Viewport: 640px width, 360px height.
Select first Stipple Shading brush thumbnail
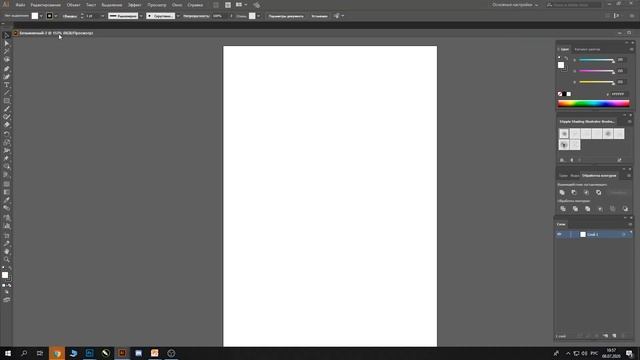[564, 133]
